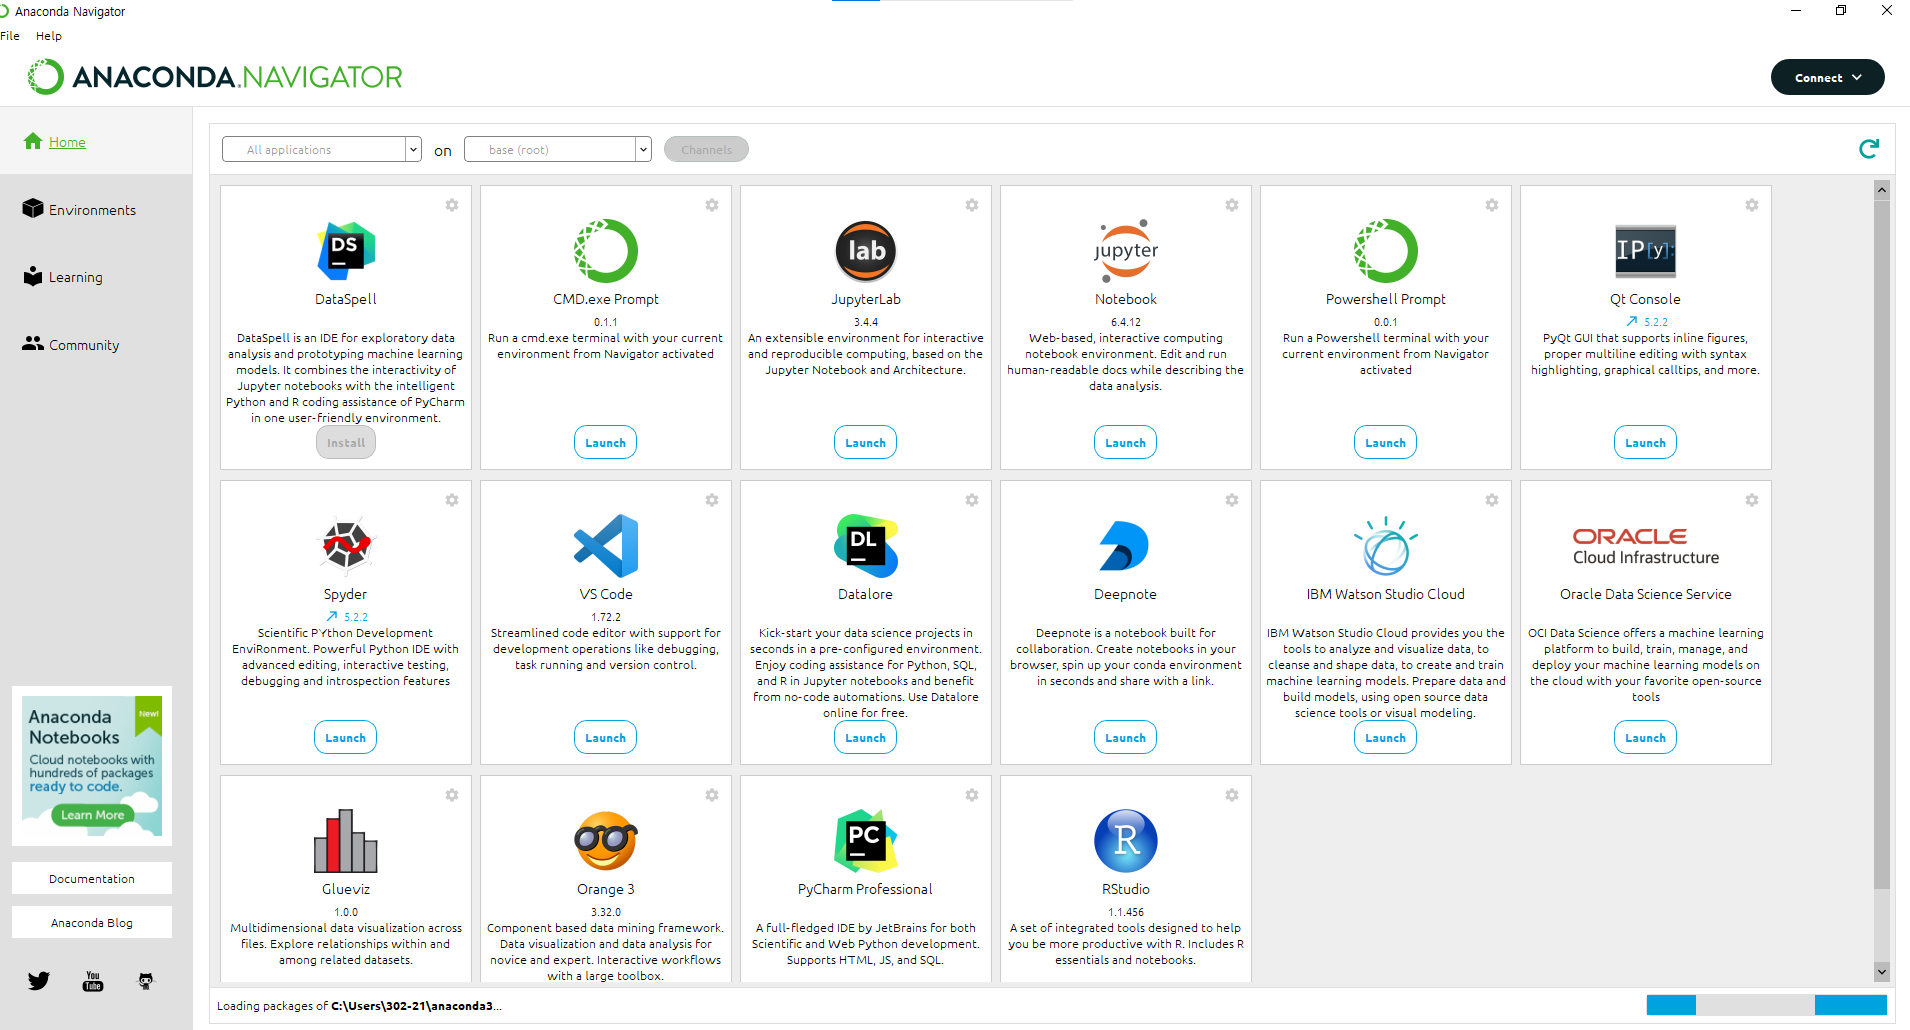This screenshot has width=1910, height=1030.
Task: Switch to the Learning tab
Action: [63, 277]
